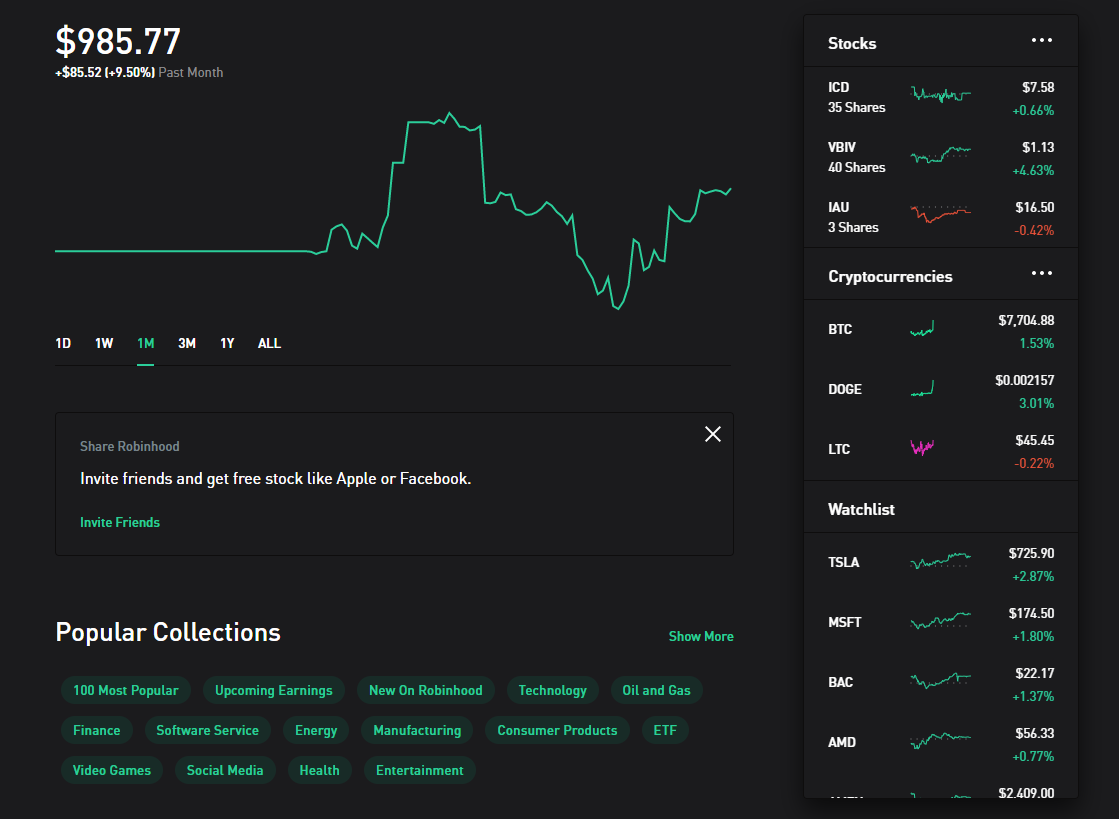
Task: Click the IAU ticker symbol
Action: (839, 207)
